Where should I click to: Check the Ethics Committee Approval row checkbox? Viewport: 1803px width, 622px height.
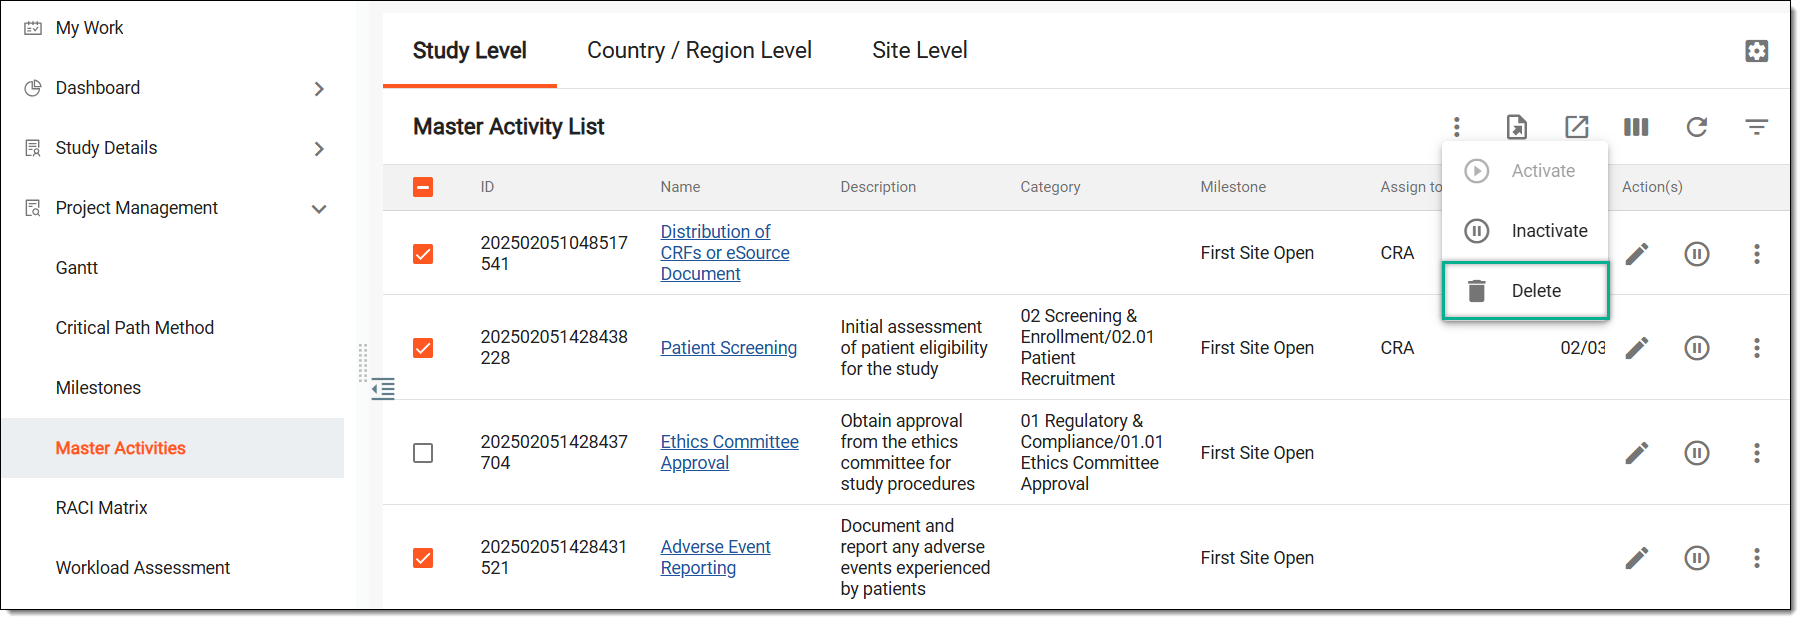pyautogui.click(x=423, y=453)
